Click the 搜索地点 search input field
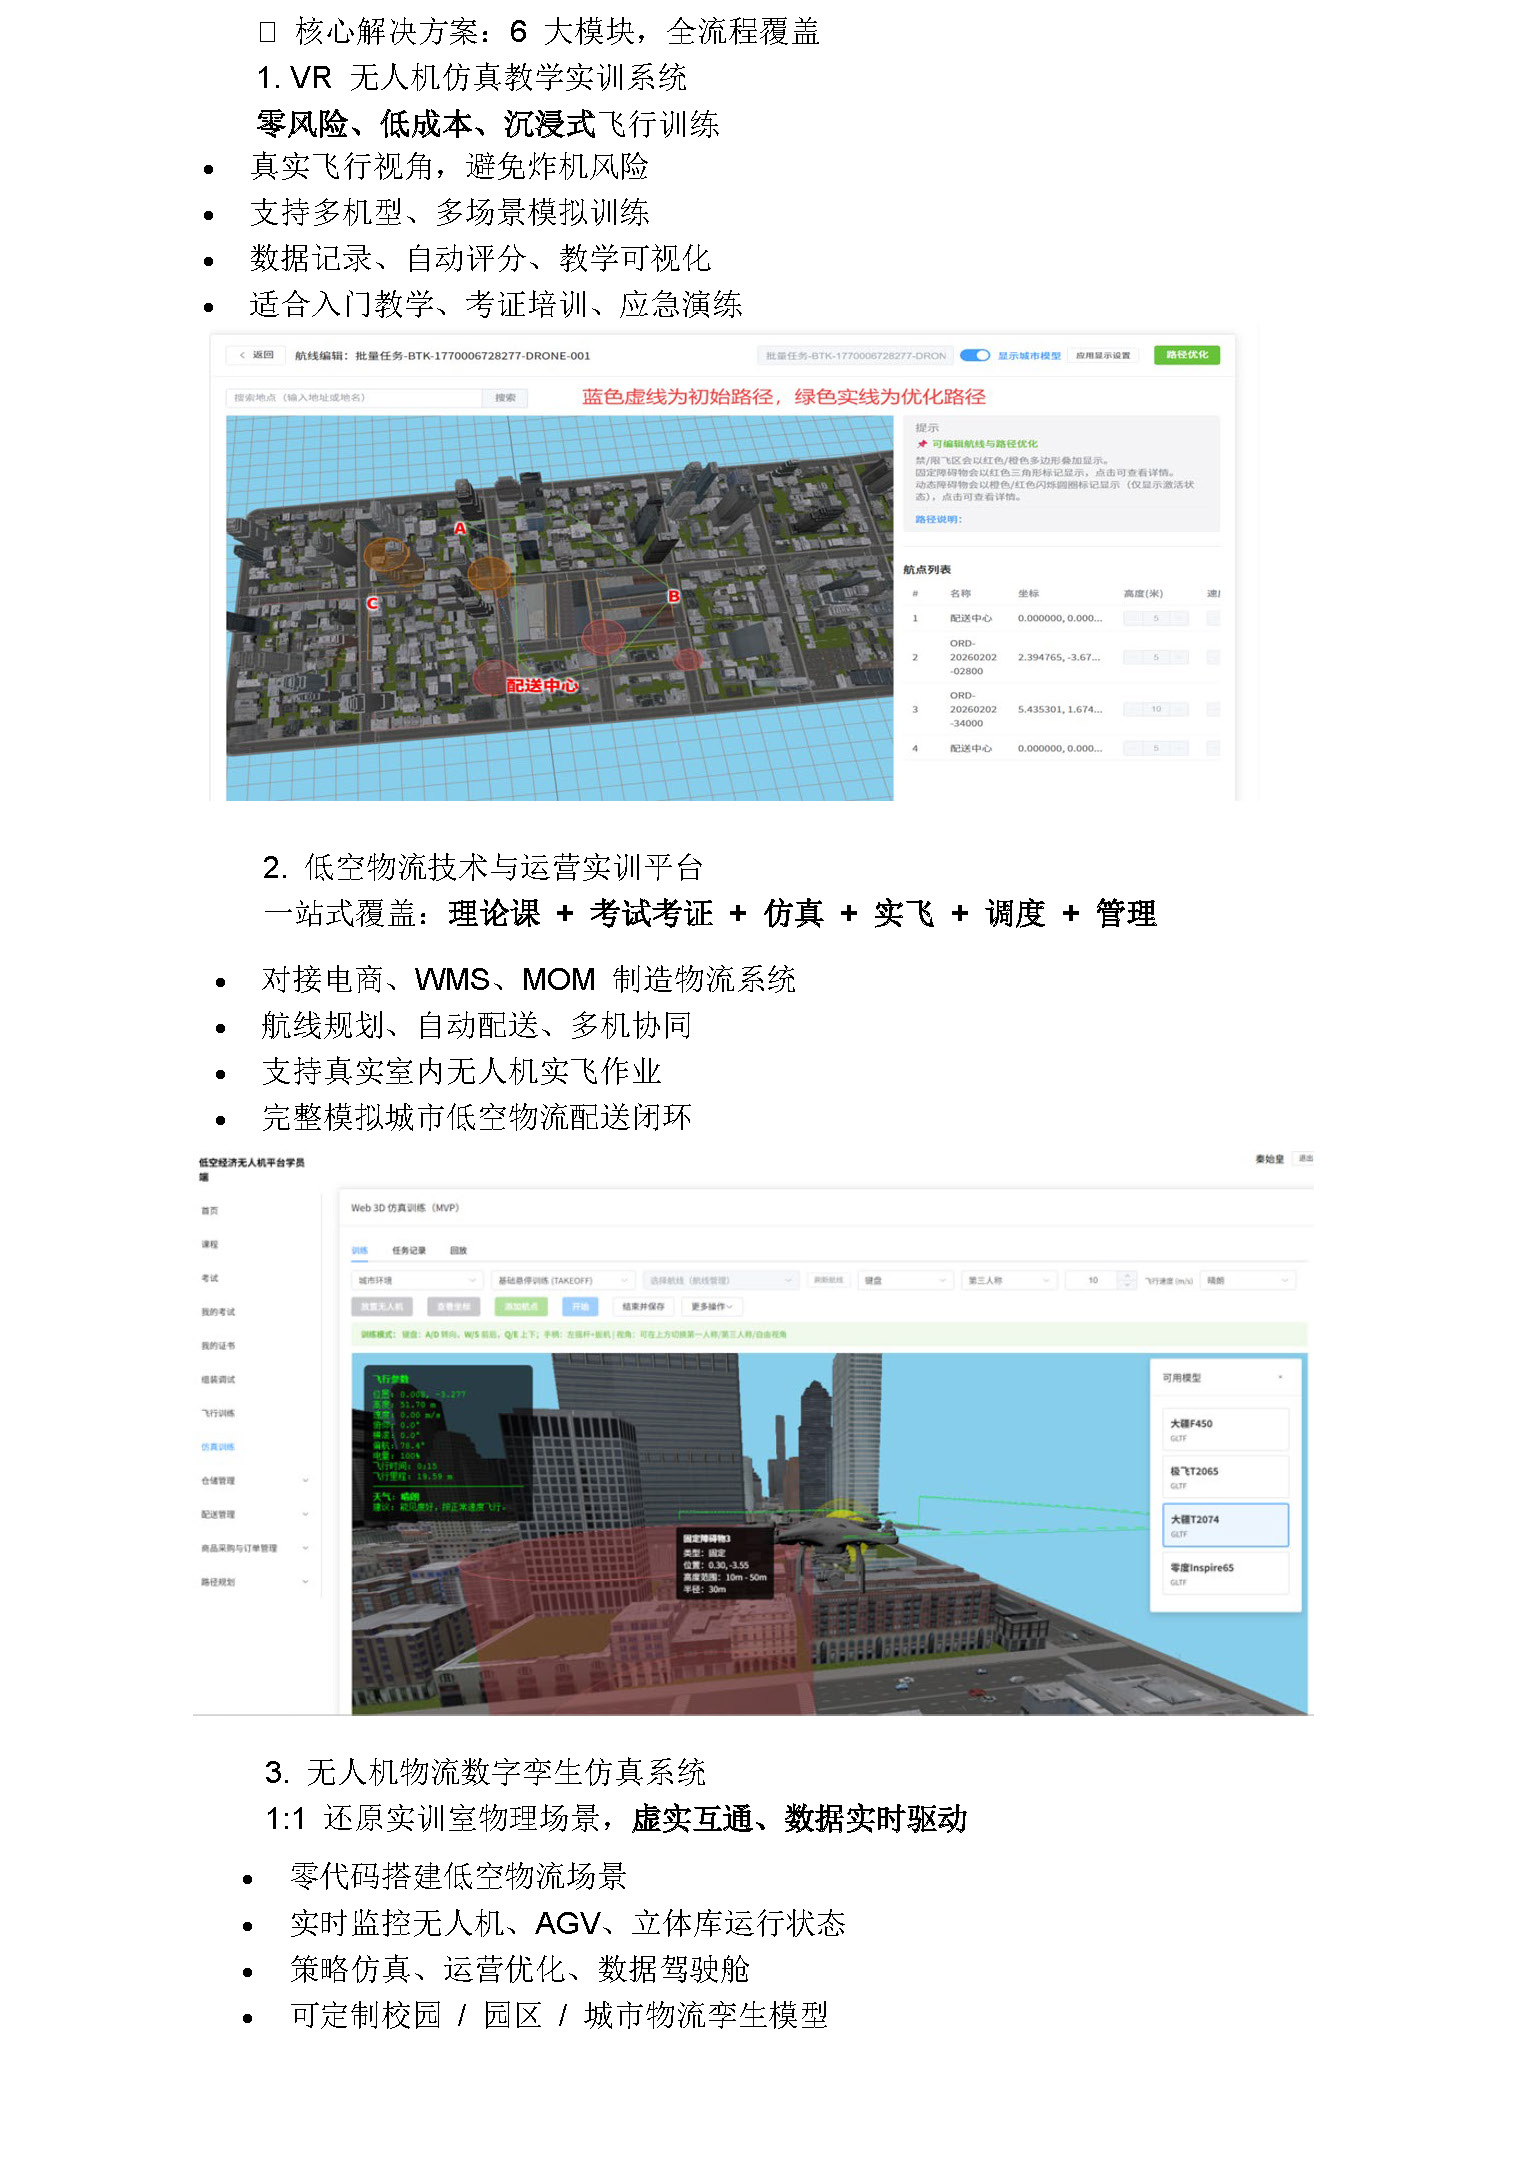The height and width of the screenshot is (2164, 1530). (354, 398)
